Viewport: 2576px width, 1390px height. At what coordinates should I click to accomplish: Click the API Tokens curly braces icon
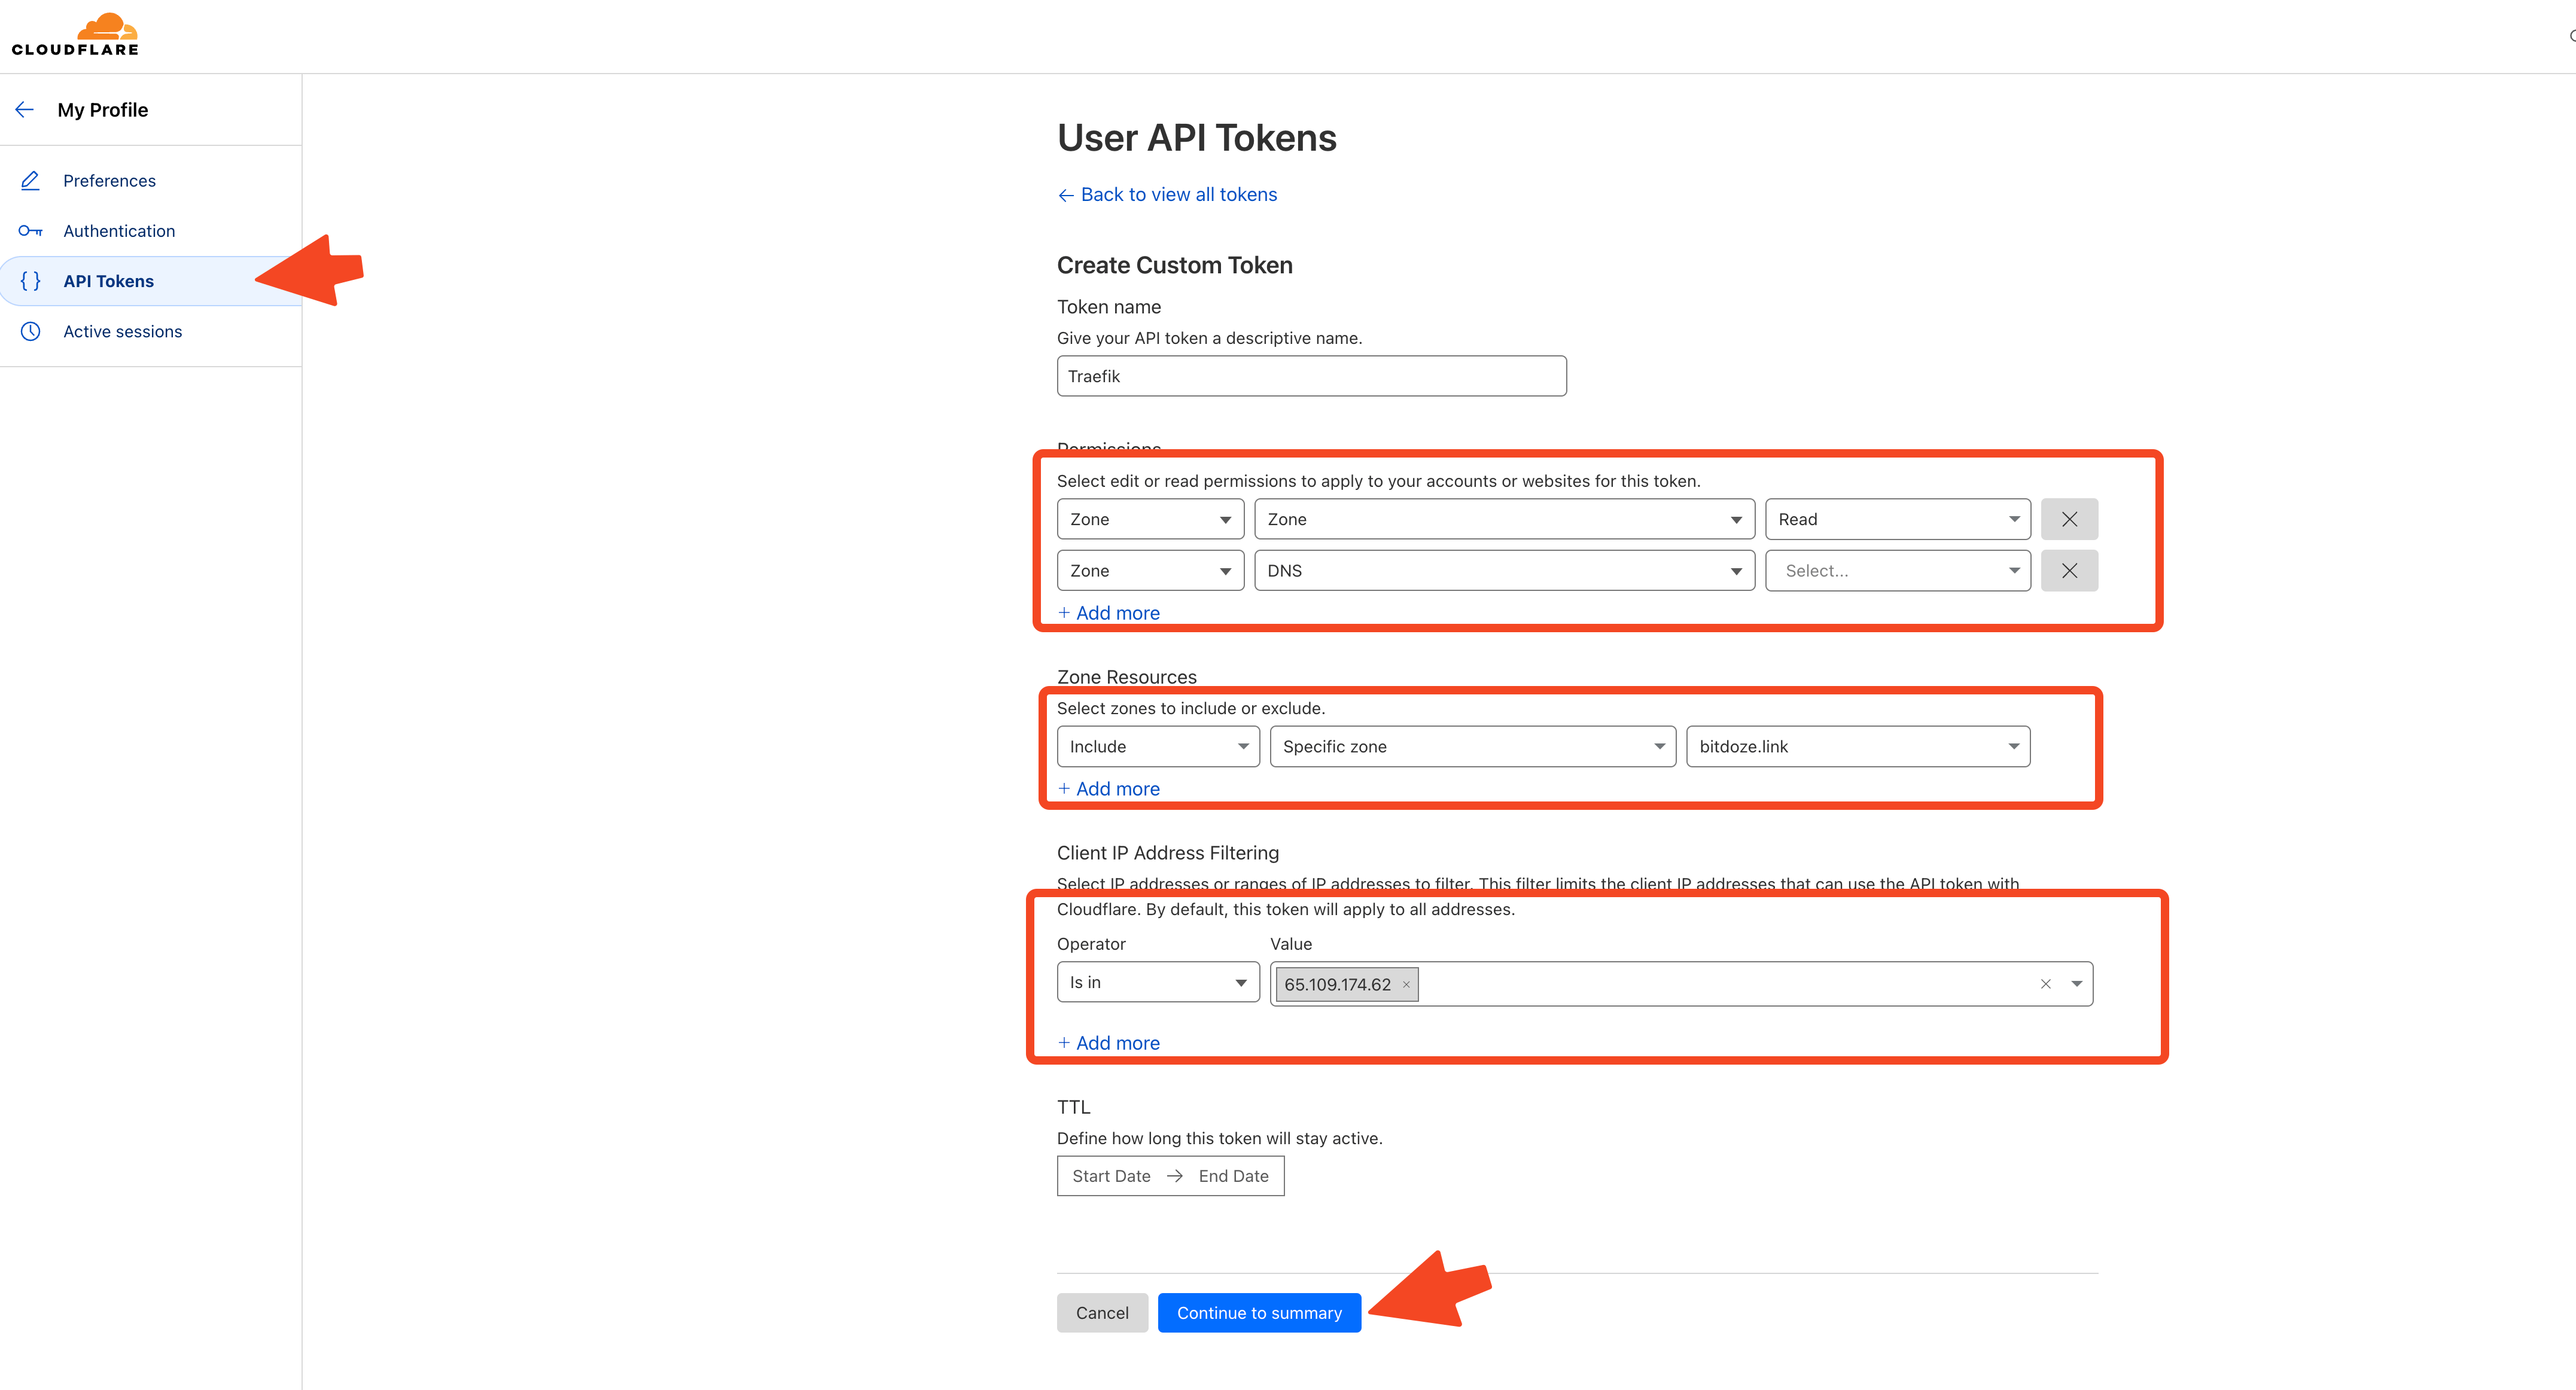point(30,281)
